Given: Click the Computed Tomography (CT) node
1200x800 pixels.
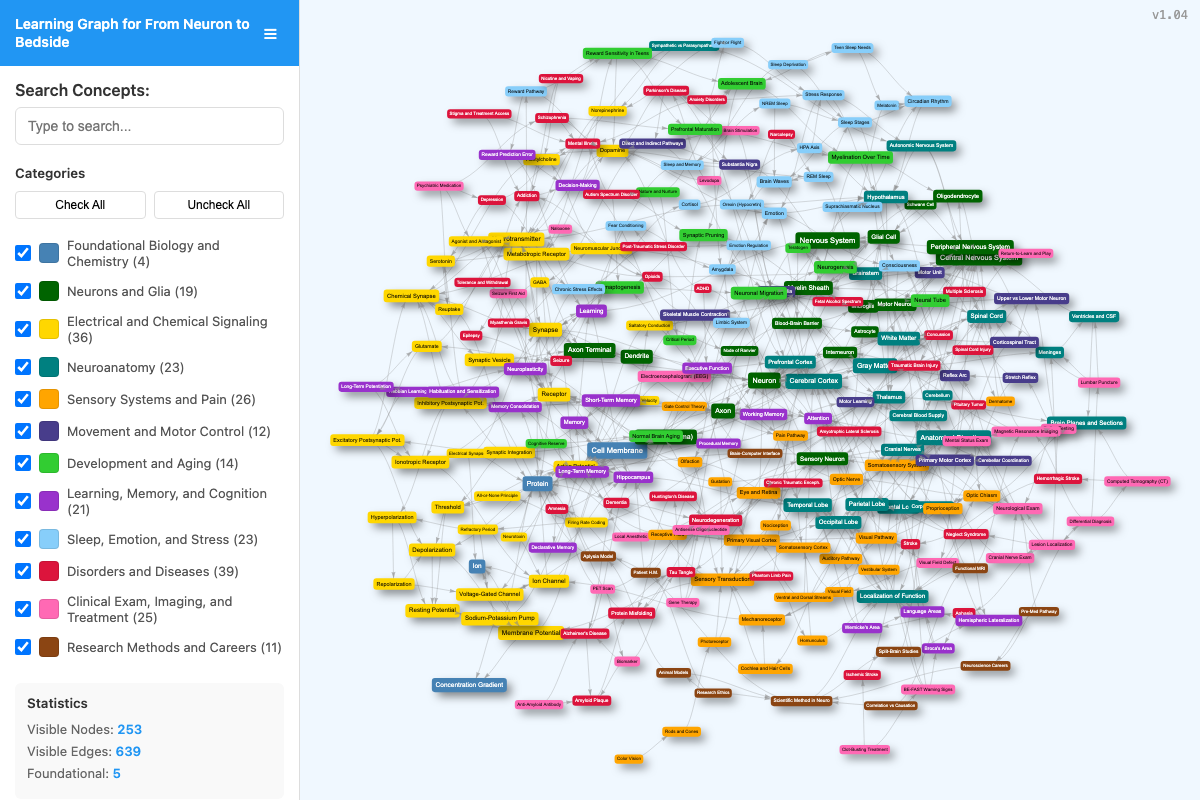Looking at the screenshot, I should pyautogui.click(x=1137, y=482).
